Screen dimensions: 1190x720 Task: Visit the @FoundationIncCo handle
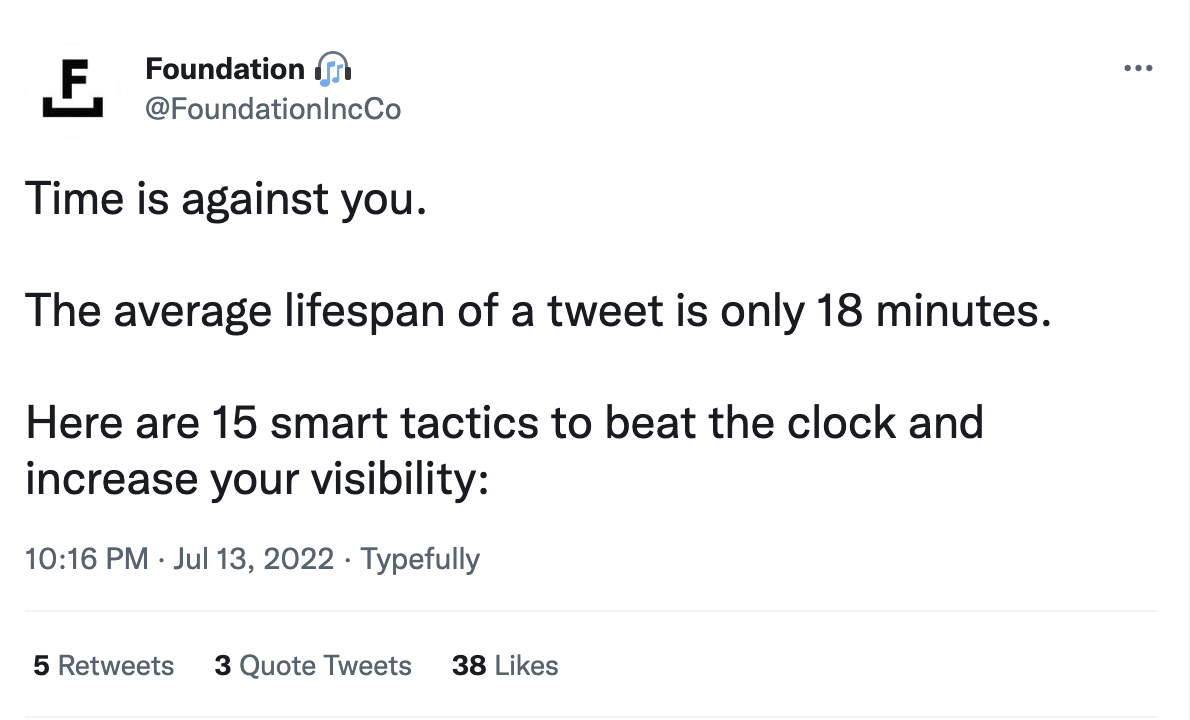point(273,108)
